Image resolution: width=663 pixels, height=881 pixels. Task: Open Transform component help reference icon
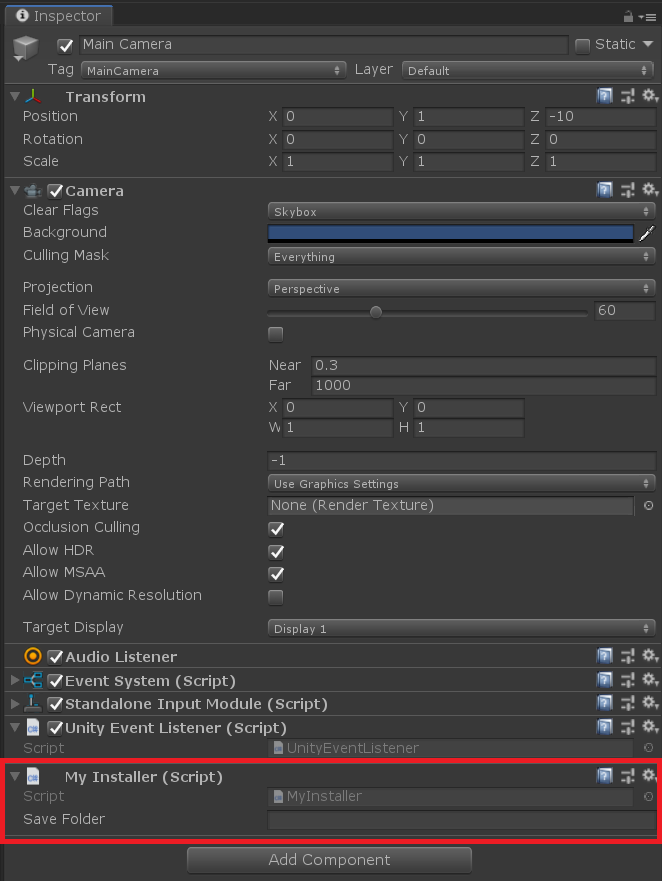tap(605, 96)
